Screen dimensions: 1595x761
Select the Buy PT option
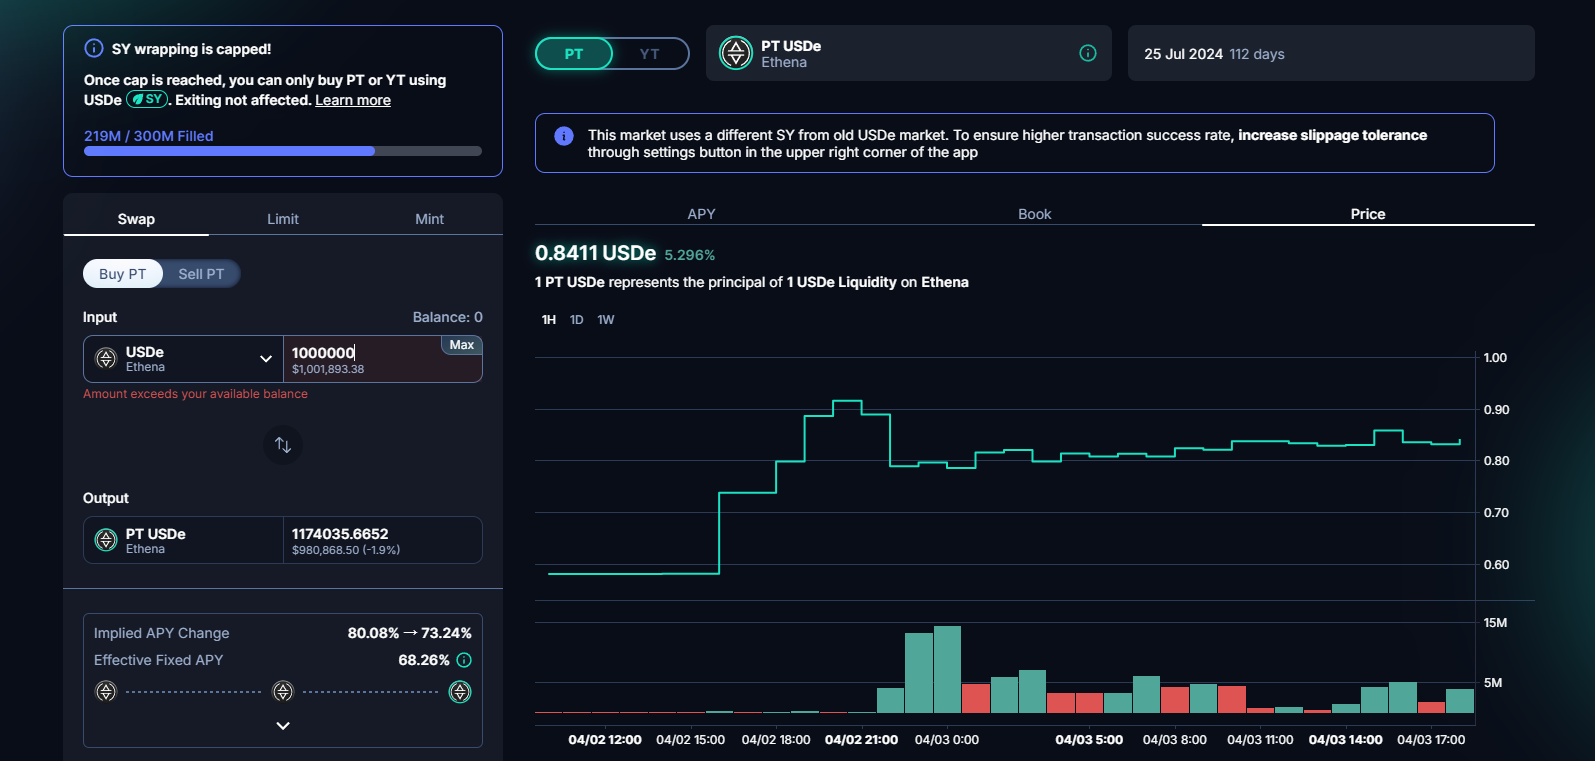tap(123, 274)
